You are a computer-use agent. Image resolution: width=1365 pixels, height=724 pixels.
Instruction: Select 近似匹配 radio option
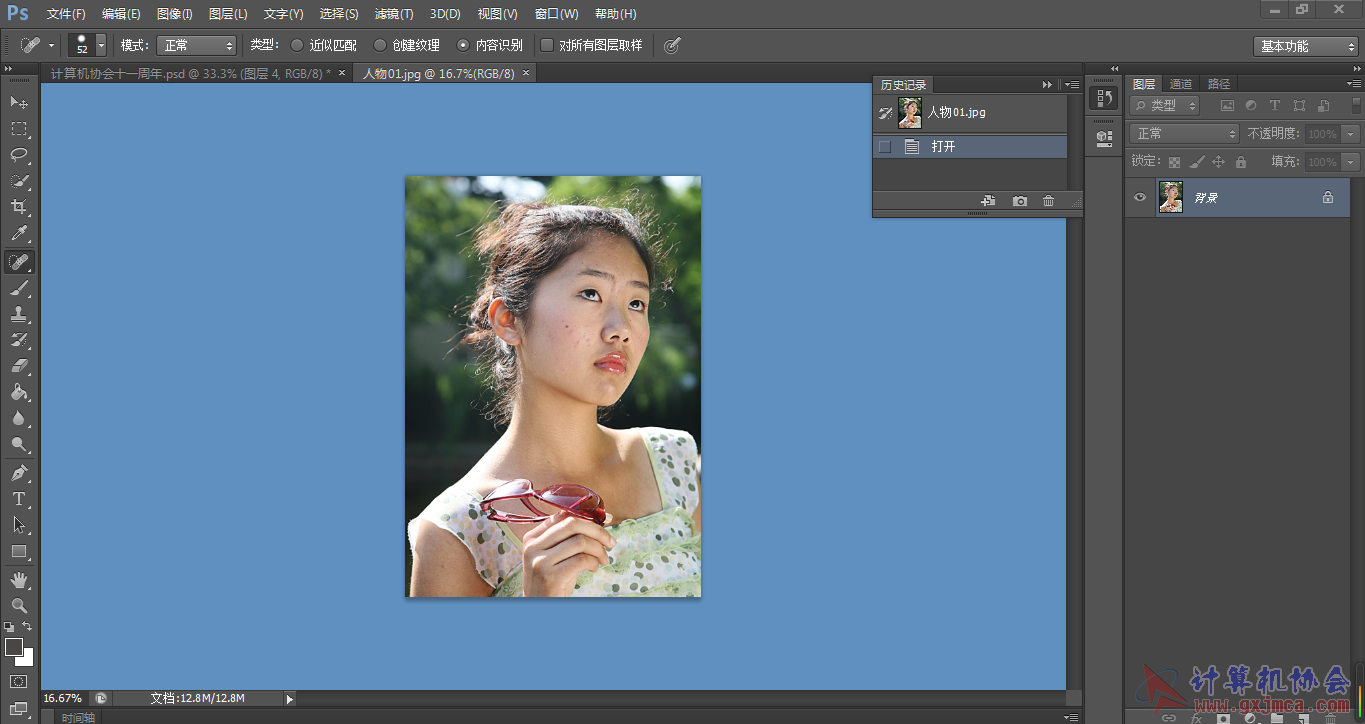(x=296, y=45)
